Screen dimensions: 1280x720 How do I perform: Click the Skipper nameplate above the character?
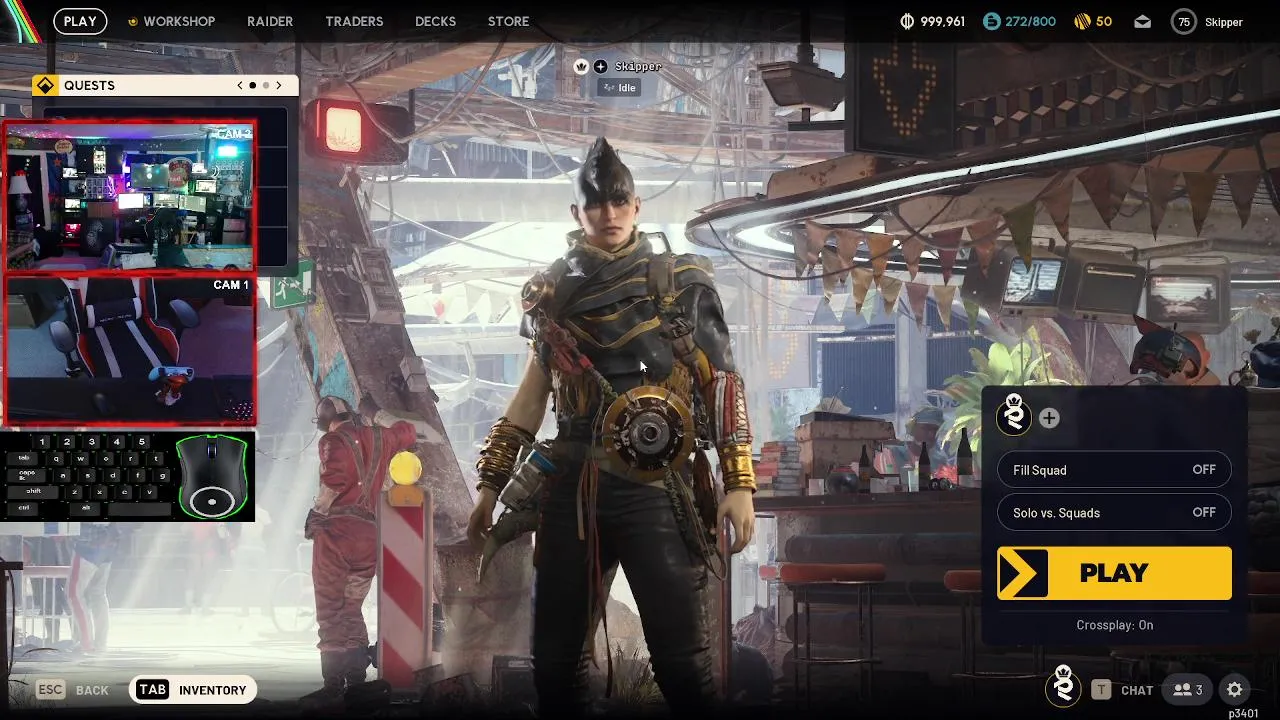click(x=638, y=66)
